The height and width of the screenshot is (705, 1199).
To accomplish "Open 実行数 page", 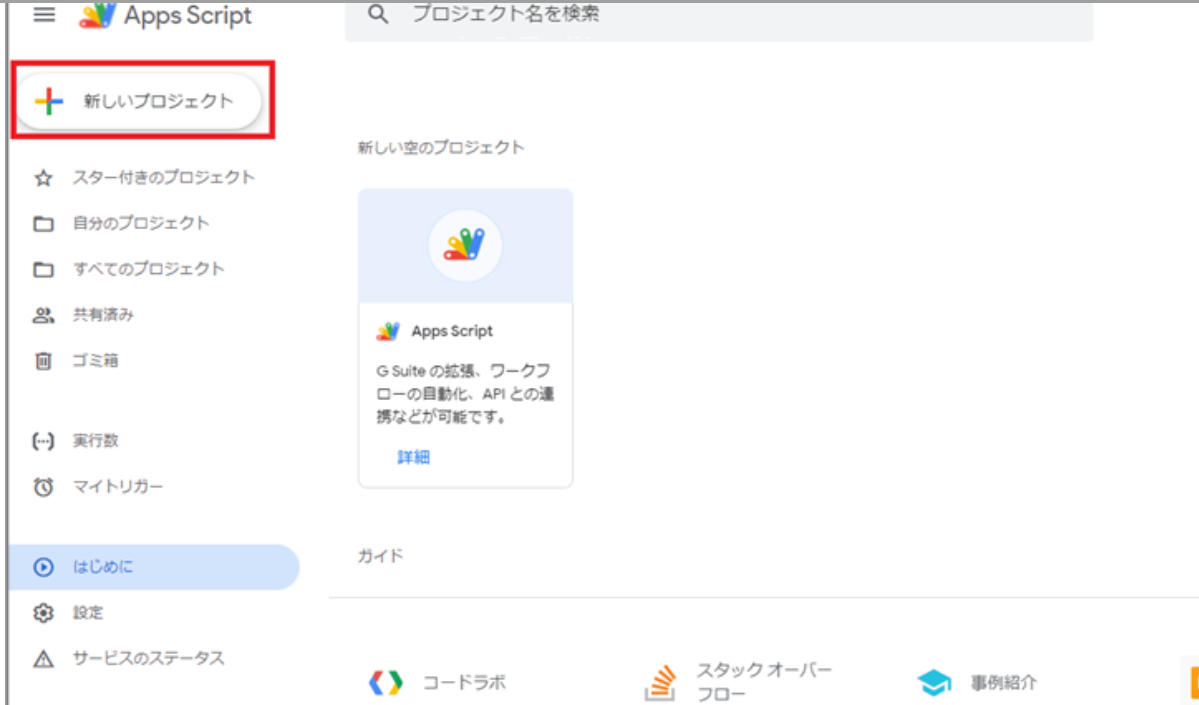I will [96, 441].
